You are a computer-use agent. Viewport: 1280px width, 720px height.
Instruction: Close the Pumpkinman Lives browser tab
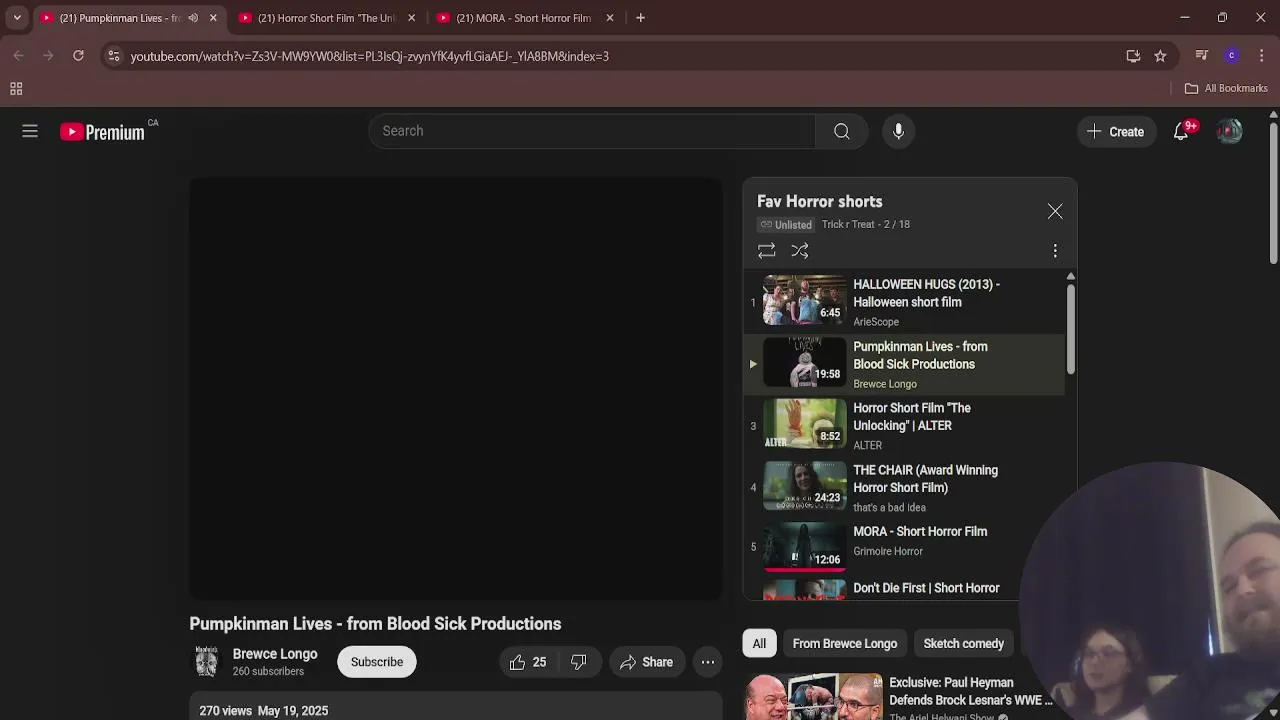[x=213, y=18]
